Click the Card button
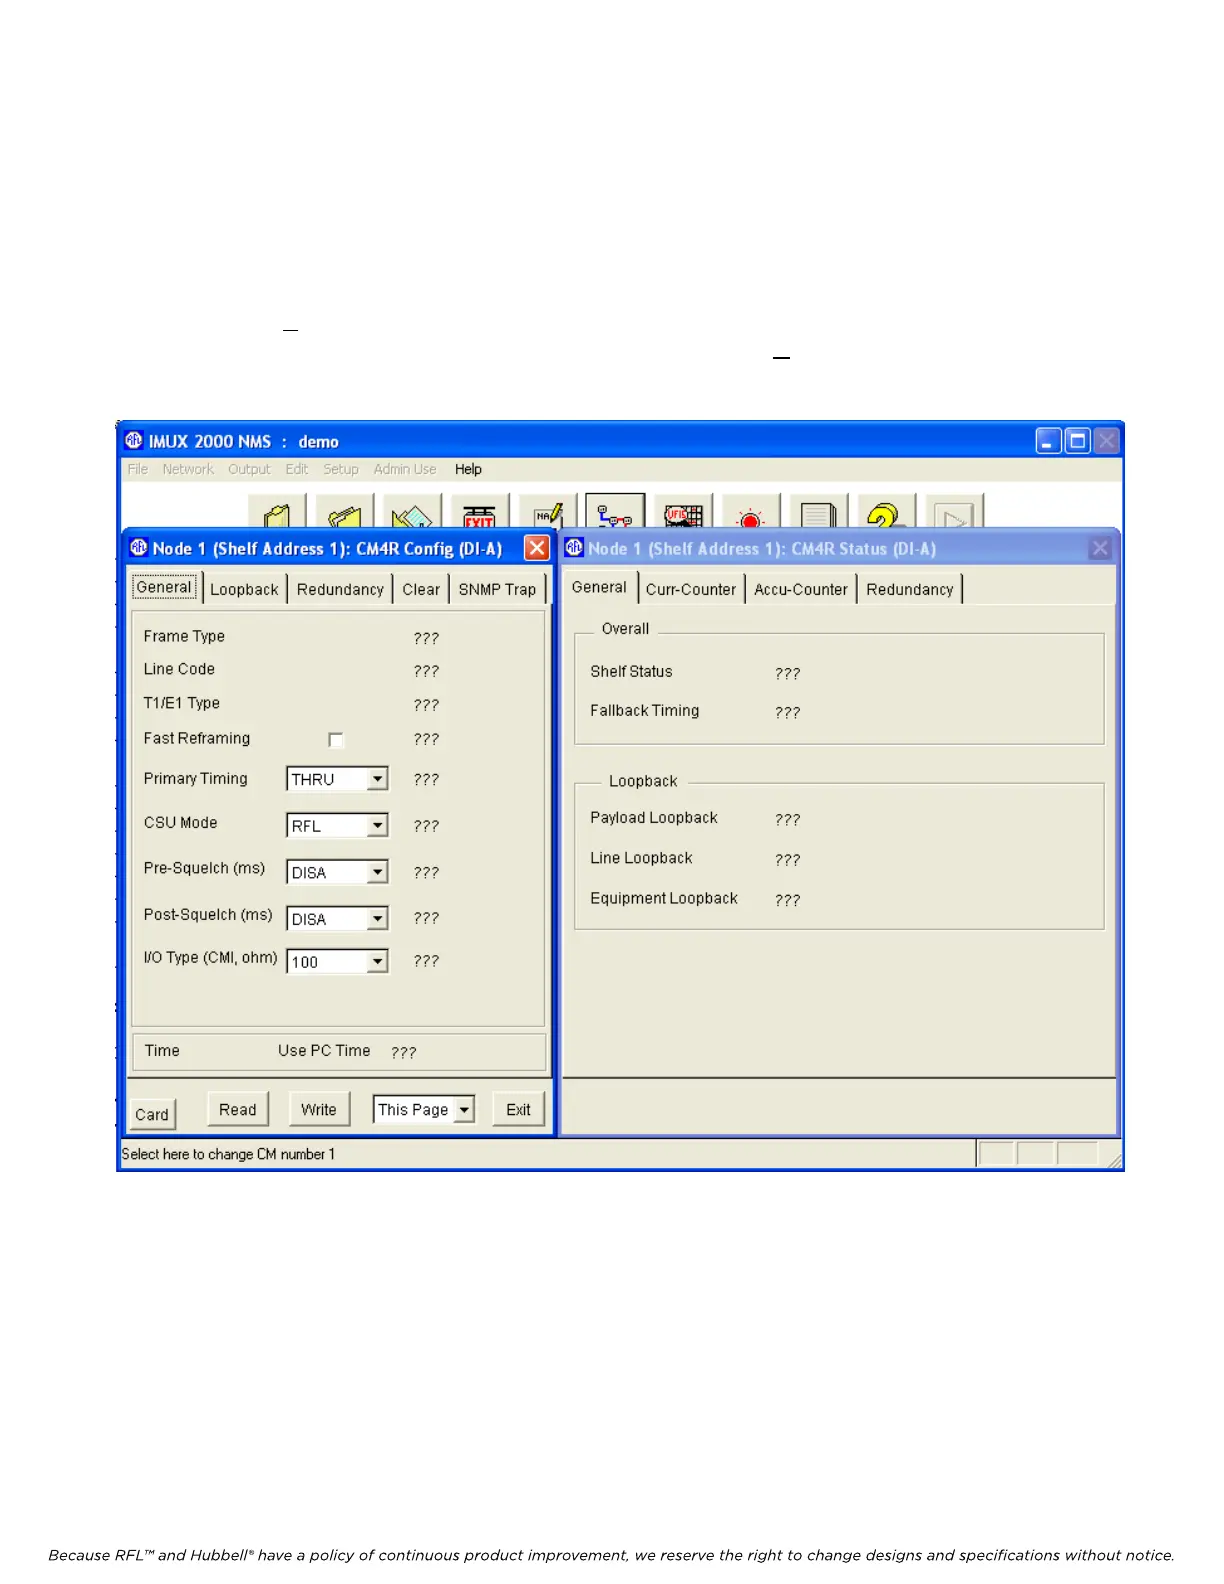This screenshot has width=1224, height=1584. (152, 1114)
